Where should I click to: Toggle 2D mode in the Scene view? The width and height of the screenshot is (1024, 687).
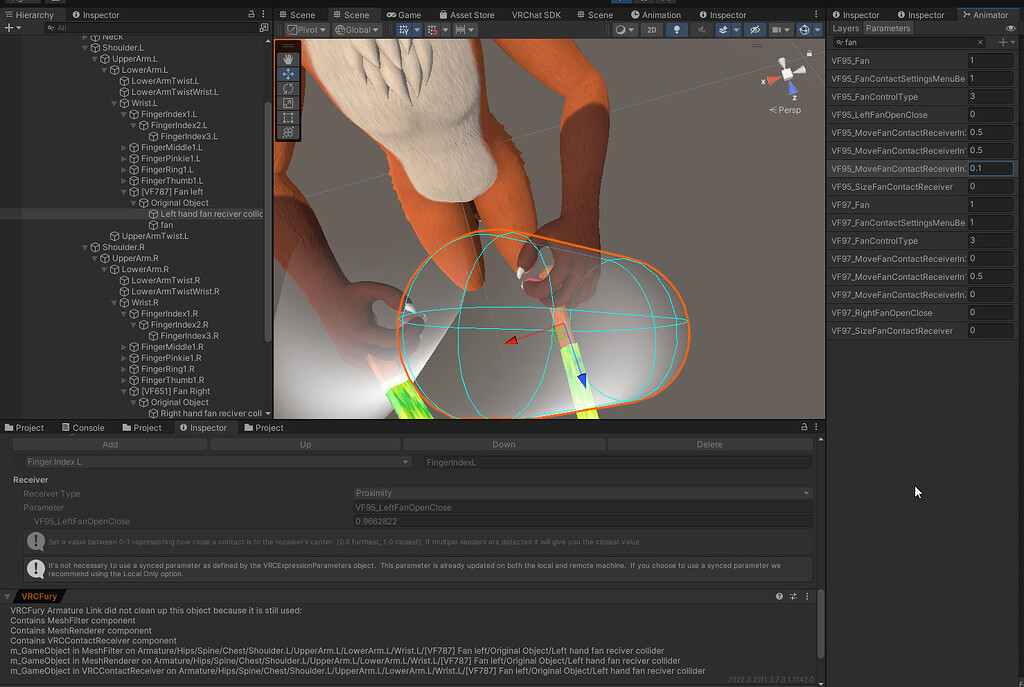[x=652, y=29]
